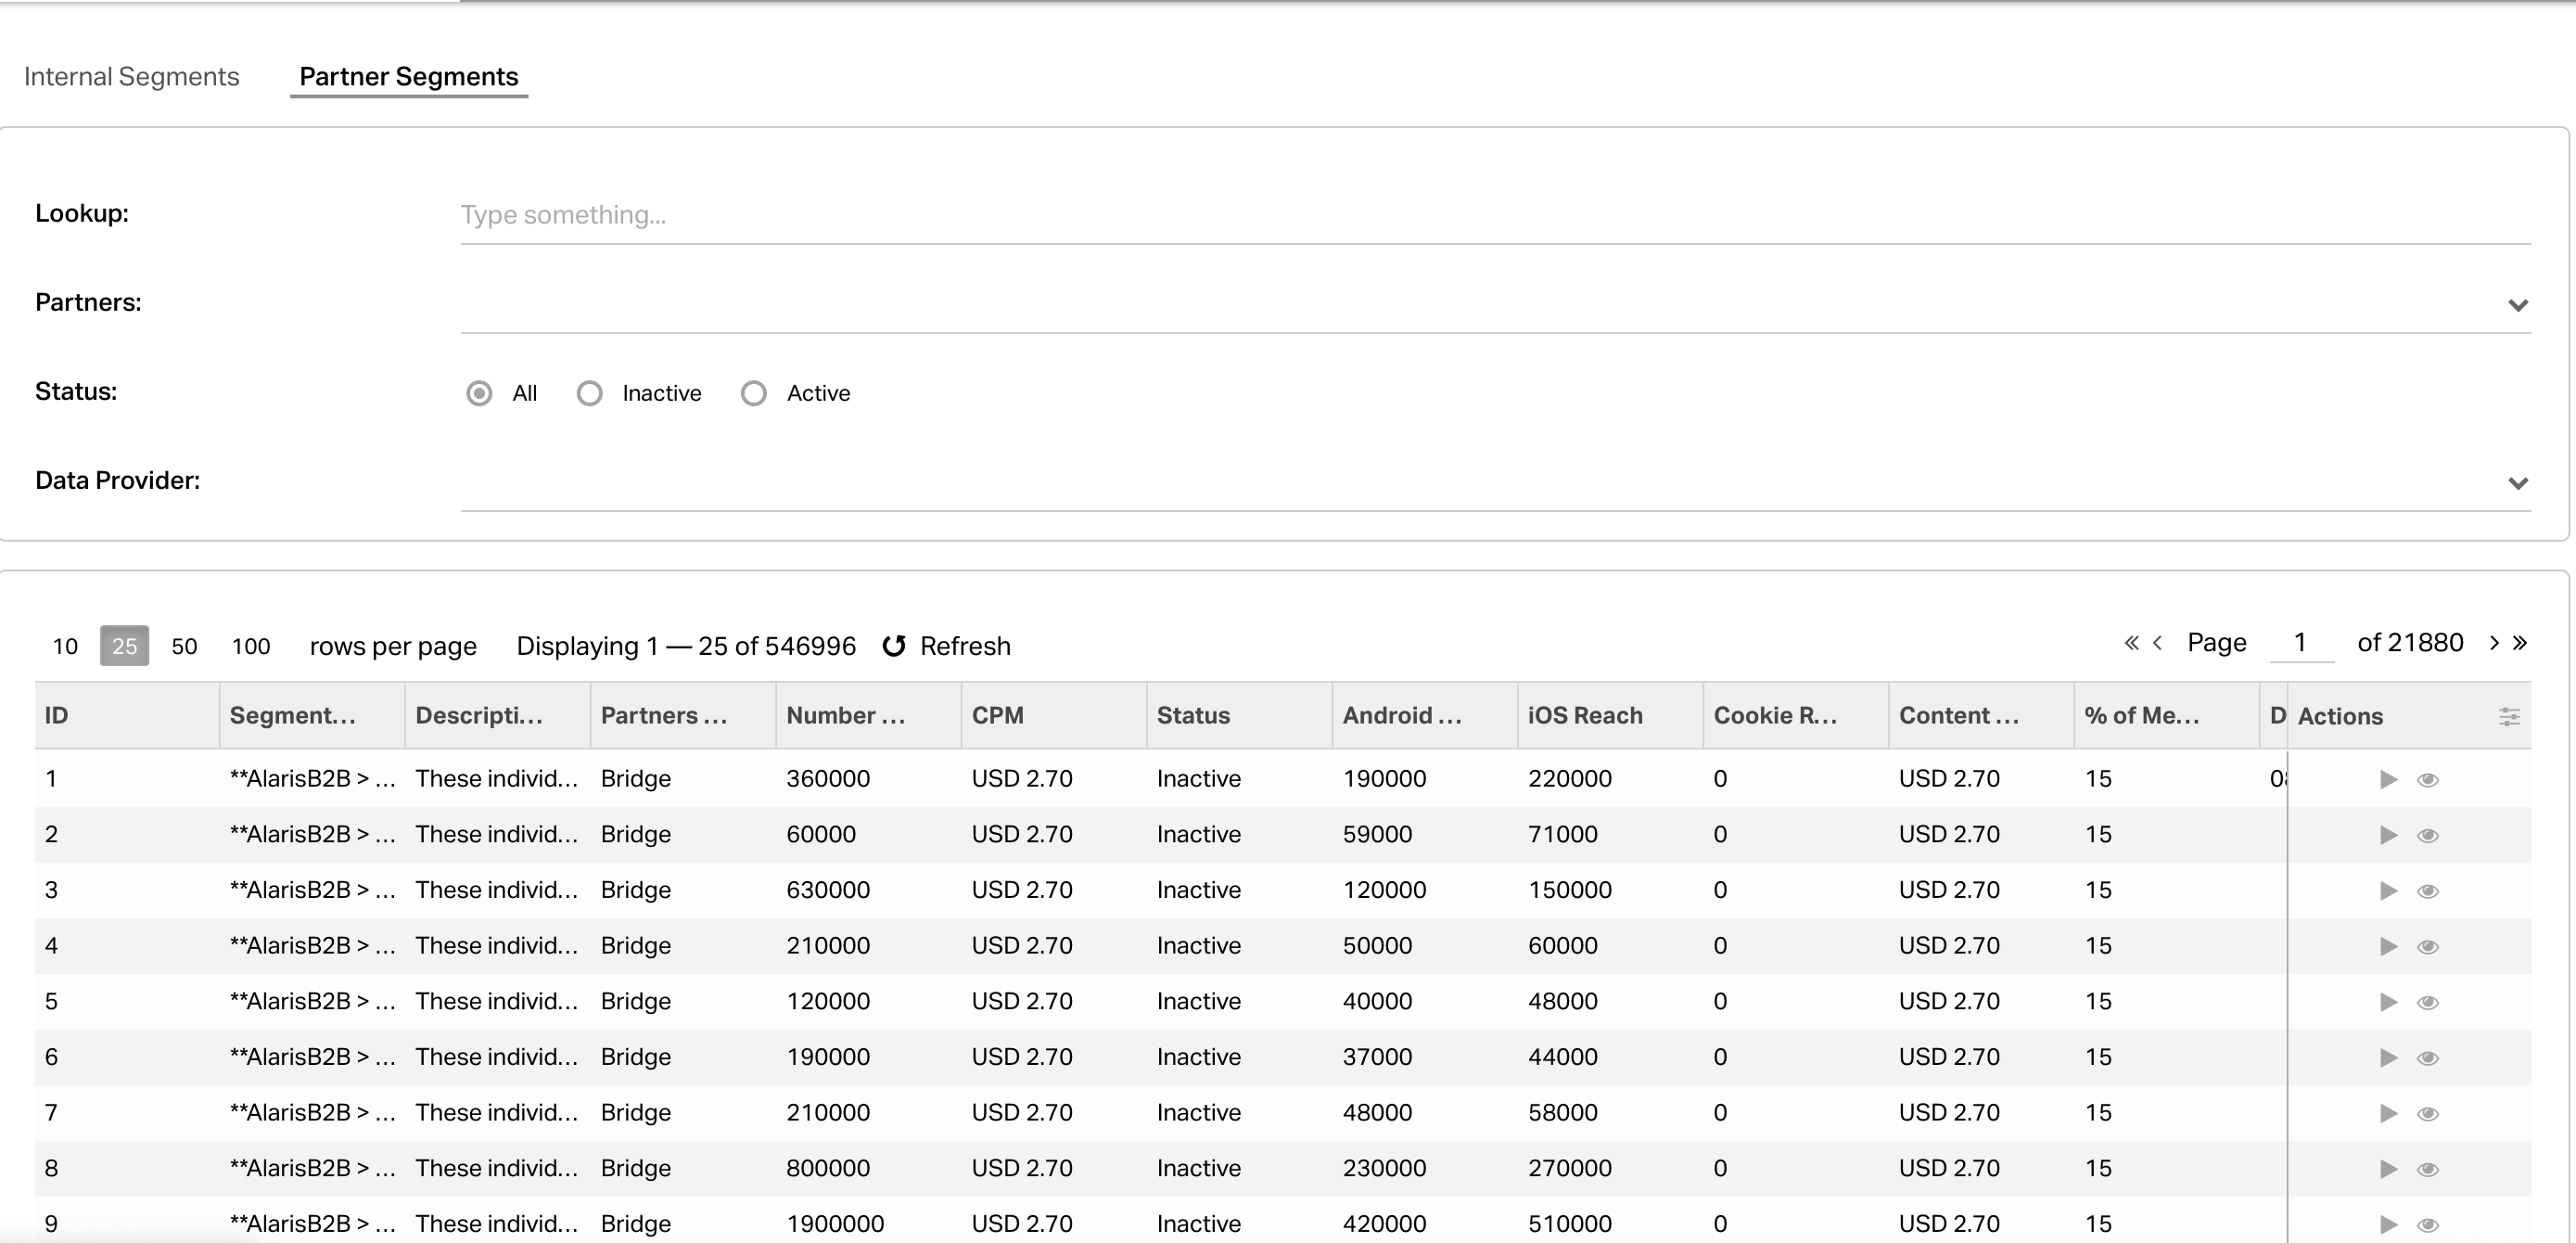Sort by the CPM column header

coord(1054,716)
